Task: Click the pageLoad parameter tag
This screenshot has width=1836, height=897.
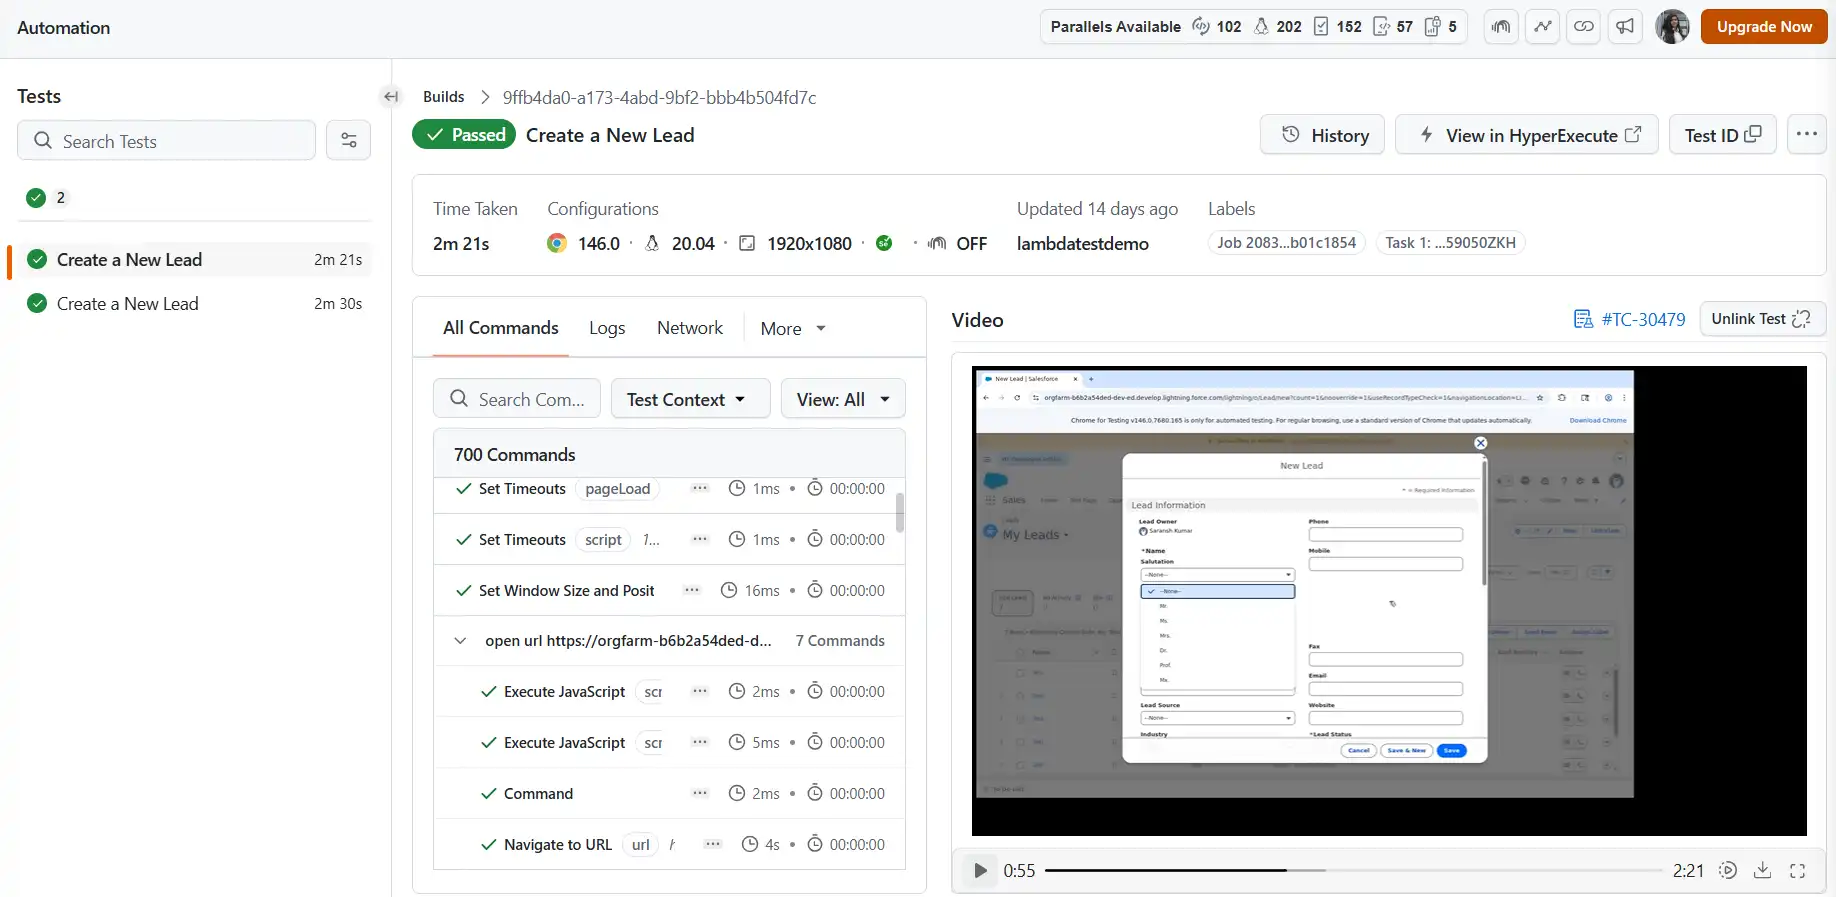Action: (x=617, y=488)
